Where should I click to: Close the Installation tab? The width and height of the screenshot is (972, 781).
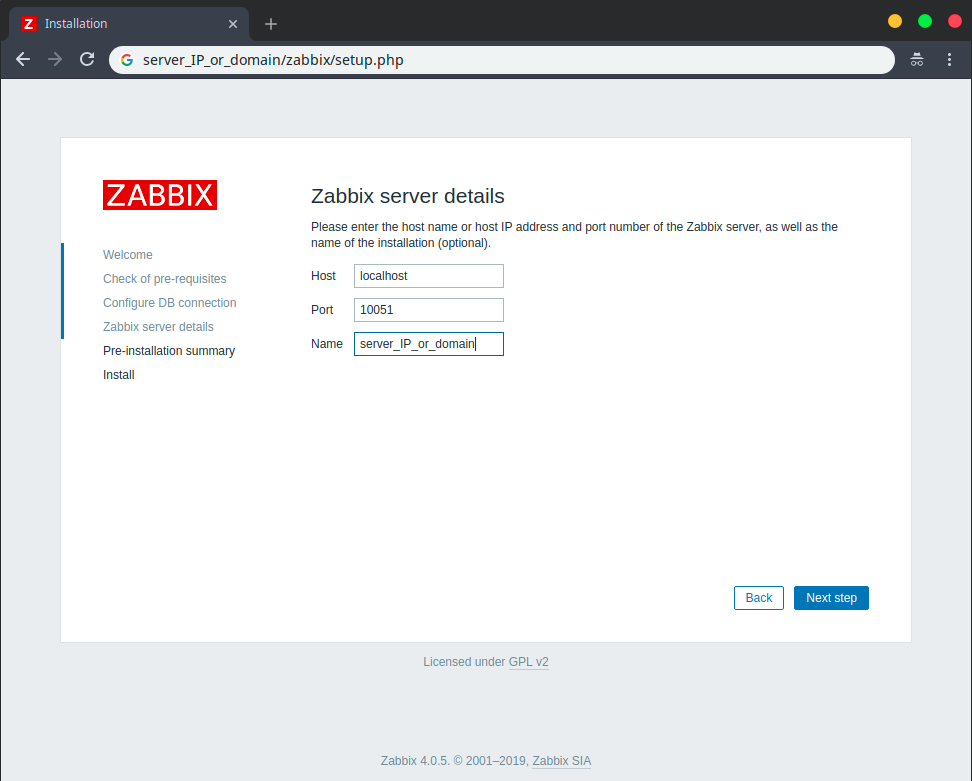[x=233, y=24]
